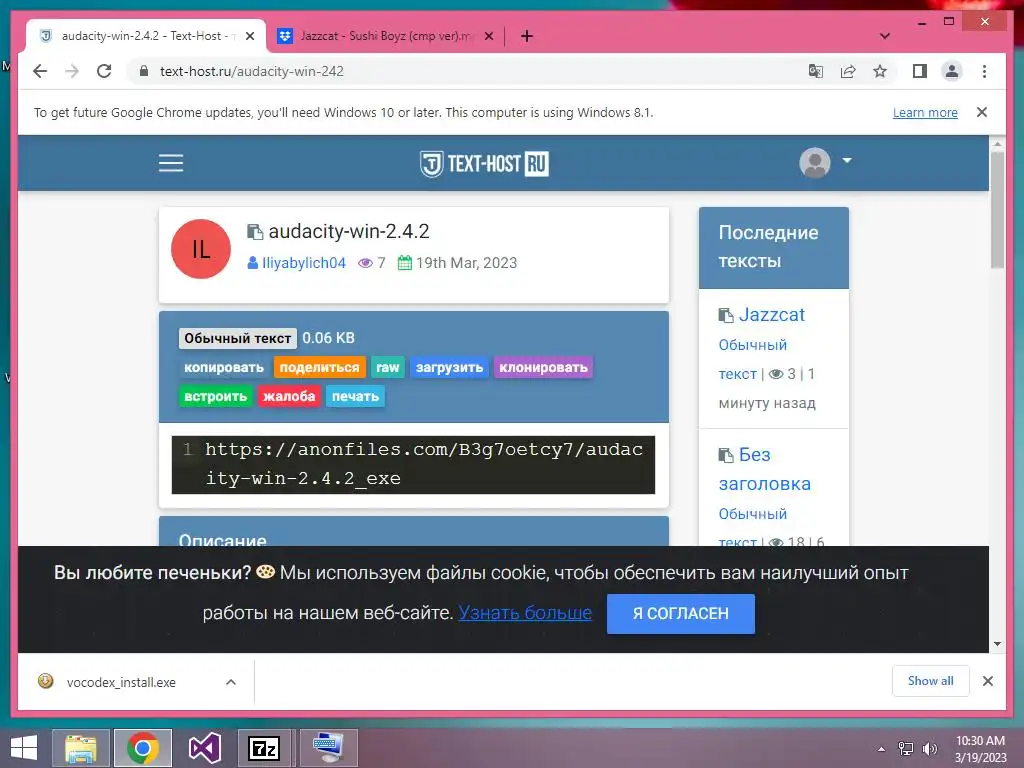Click the Узнать больше cookie link
This screenshot has height=768, width=1024.
point(525,613)
